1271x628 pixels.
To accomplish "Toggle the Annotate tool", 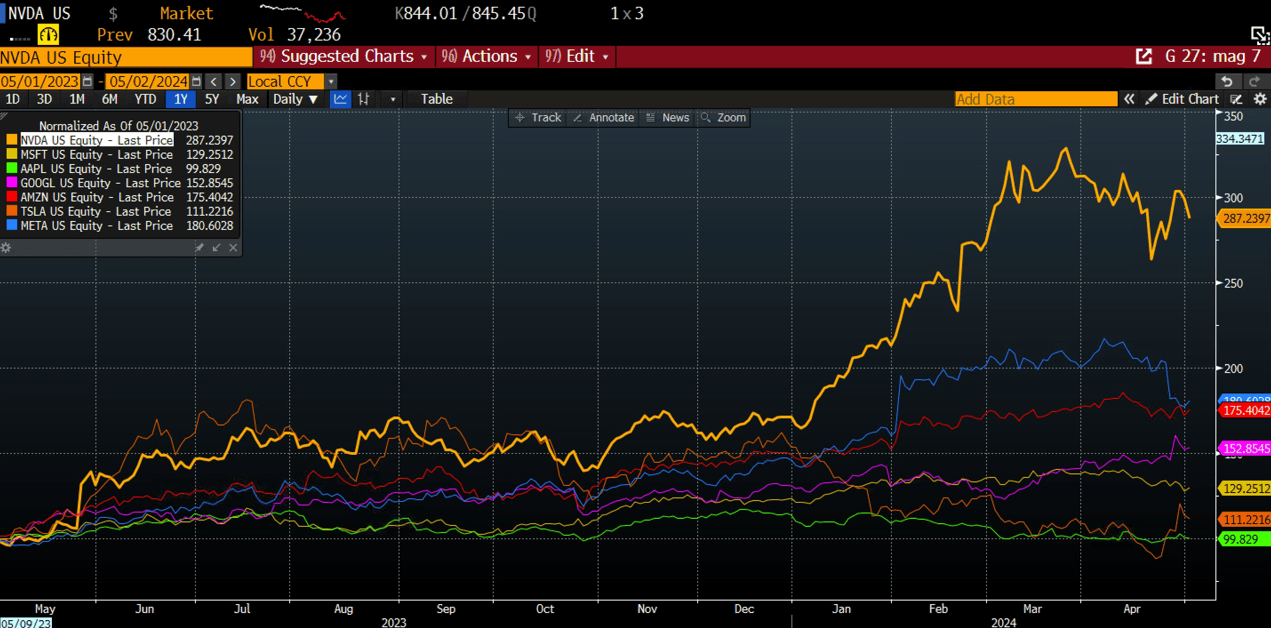I will (602, 118).
